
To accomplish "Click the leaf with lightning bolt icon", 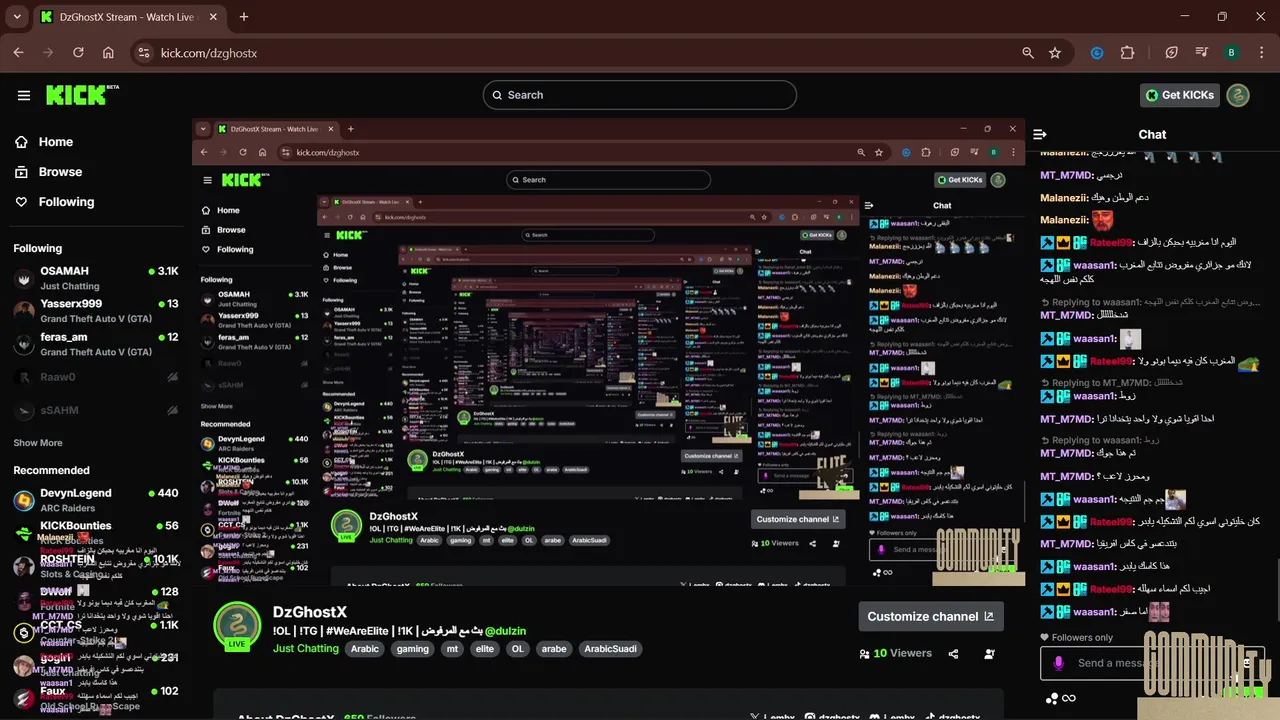I will [x=1172, y=53].
